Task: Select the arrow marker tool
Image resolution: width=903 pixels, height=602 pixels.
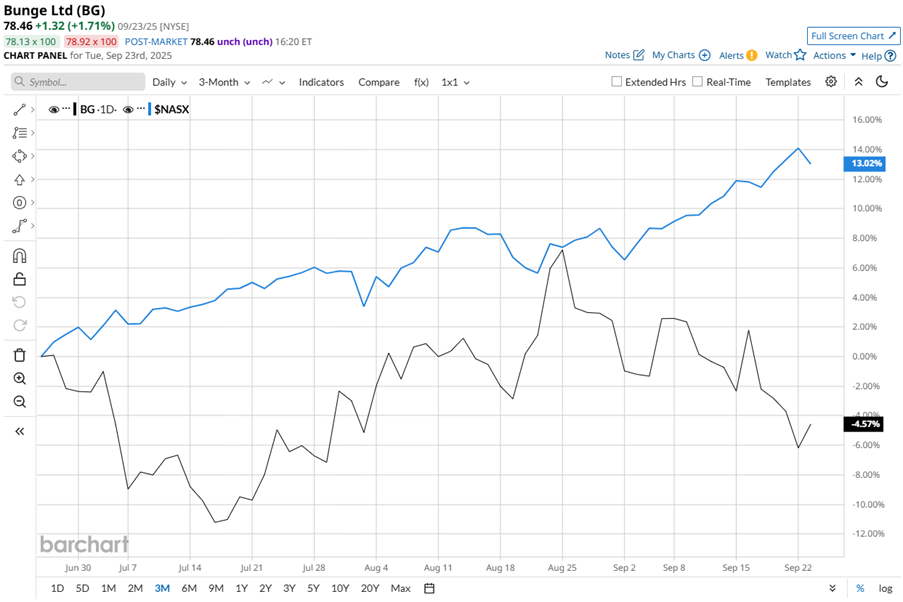Action: pyautogui.click(x=19, y=180)
